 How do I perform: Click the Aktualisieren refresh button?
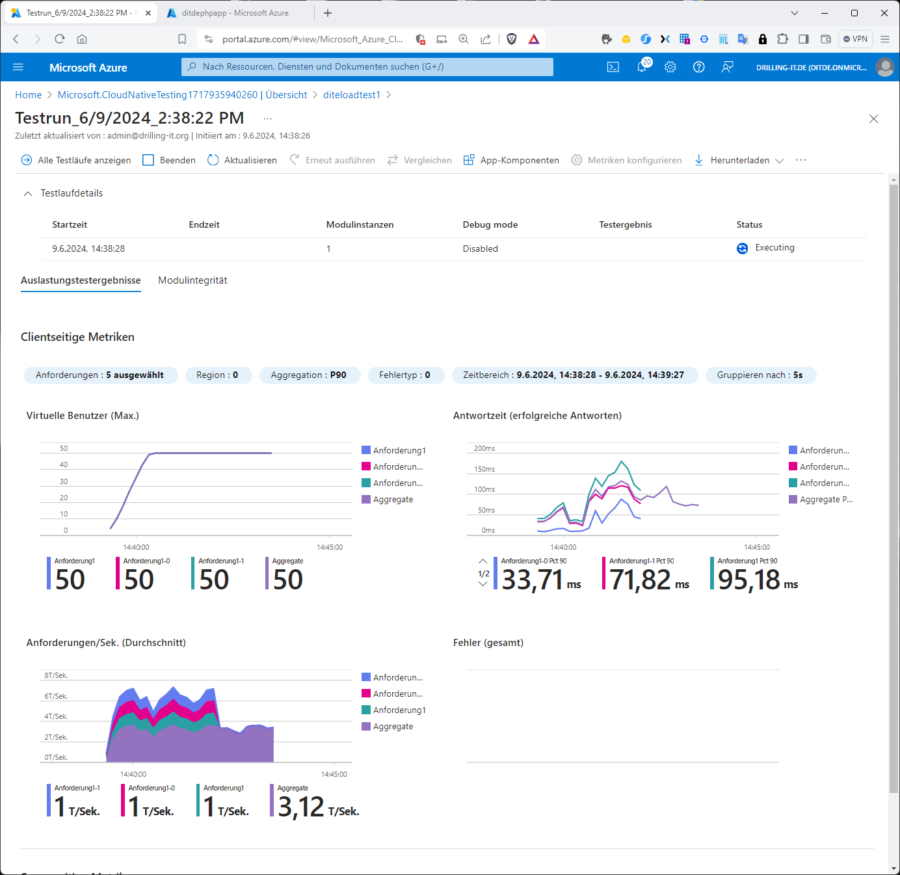241,160
